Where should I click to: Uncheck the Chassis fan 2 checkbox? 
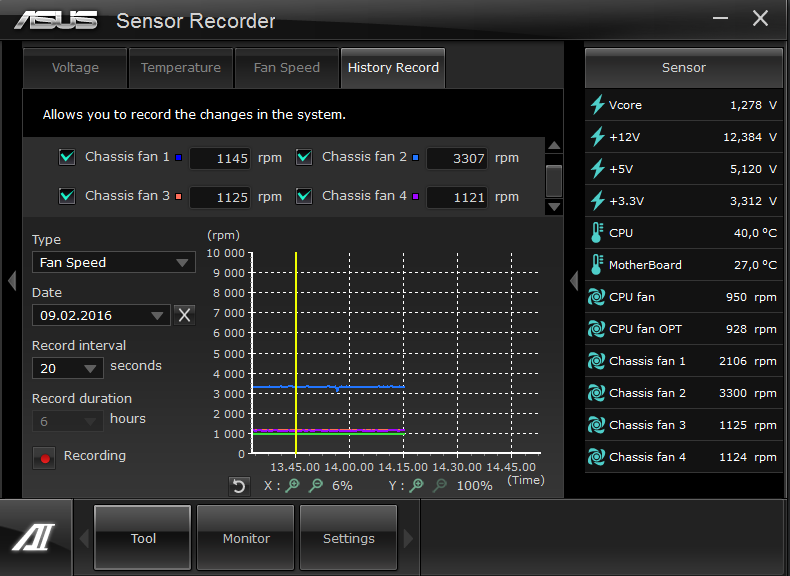tap(304, 157)
